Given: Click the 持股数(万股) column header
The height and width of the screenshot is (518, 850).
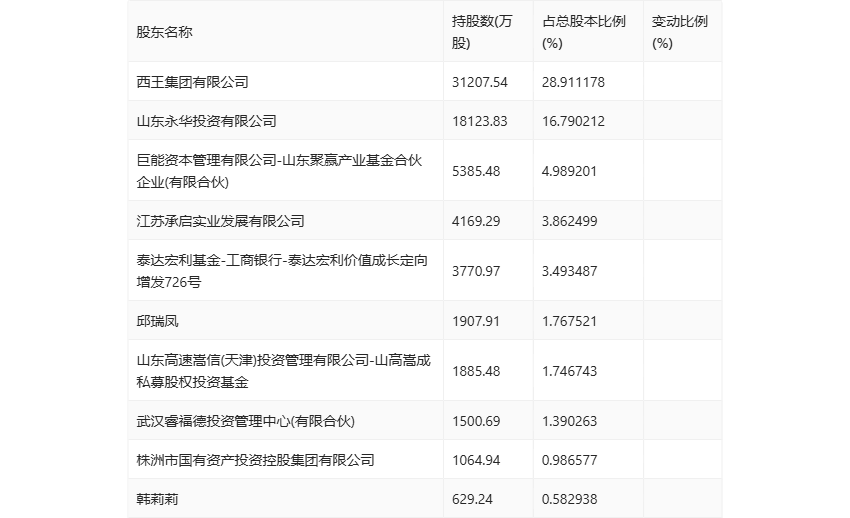Looking at the screenshot, I should tap(482, 33).
